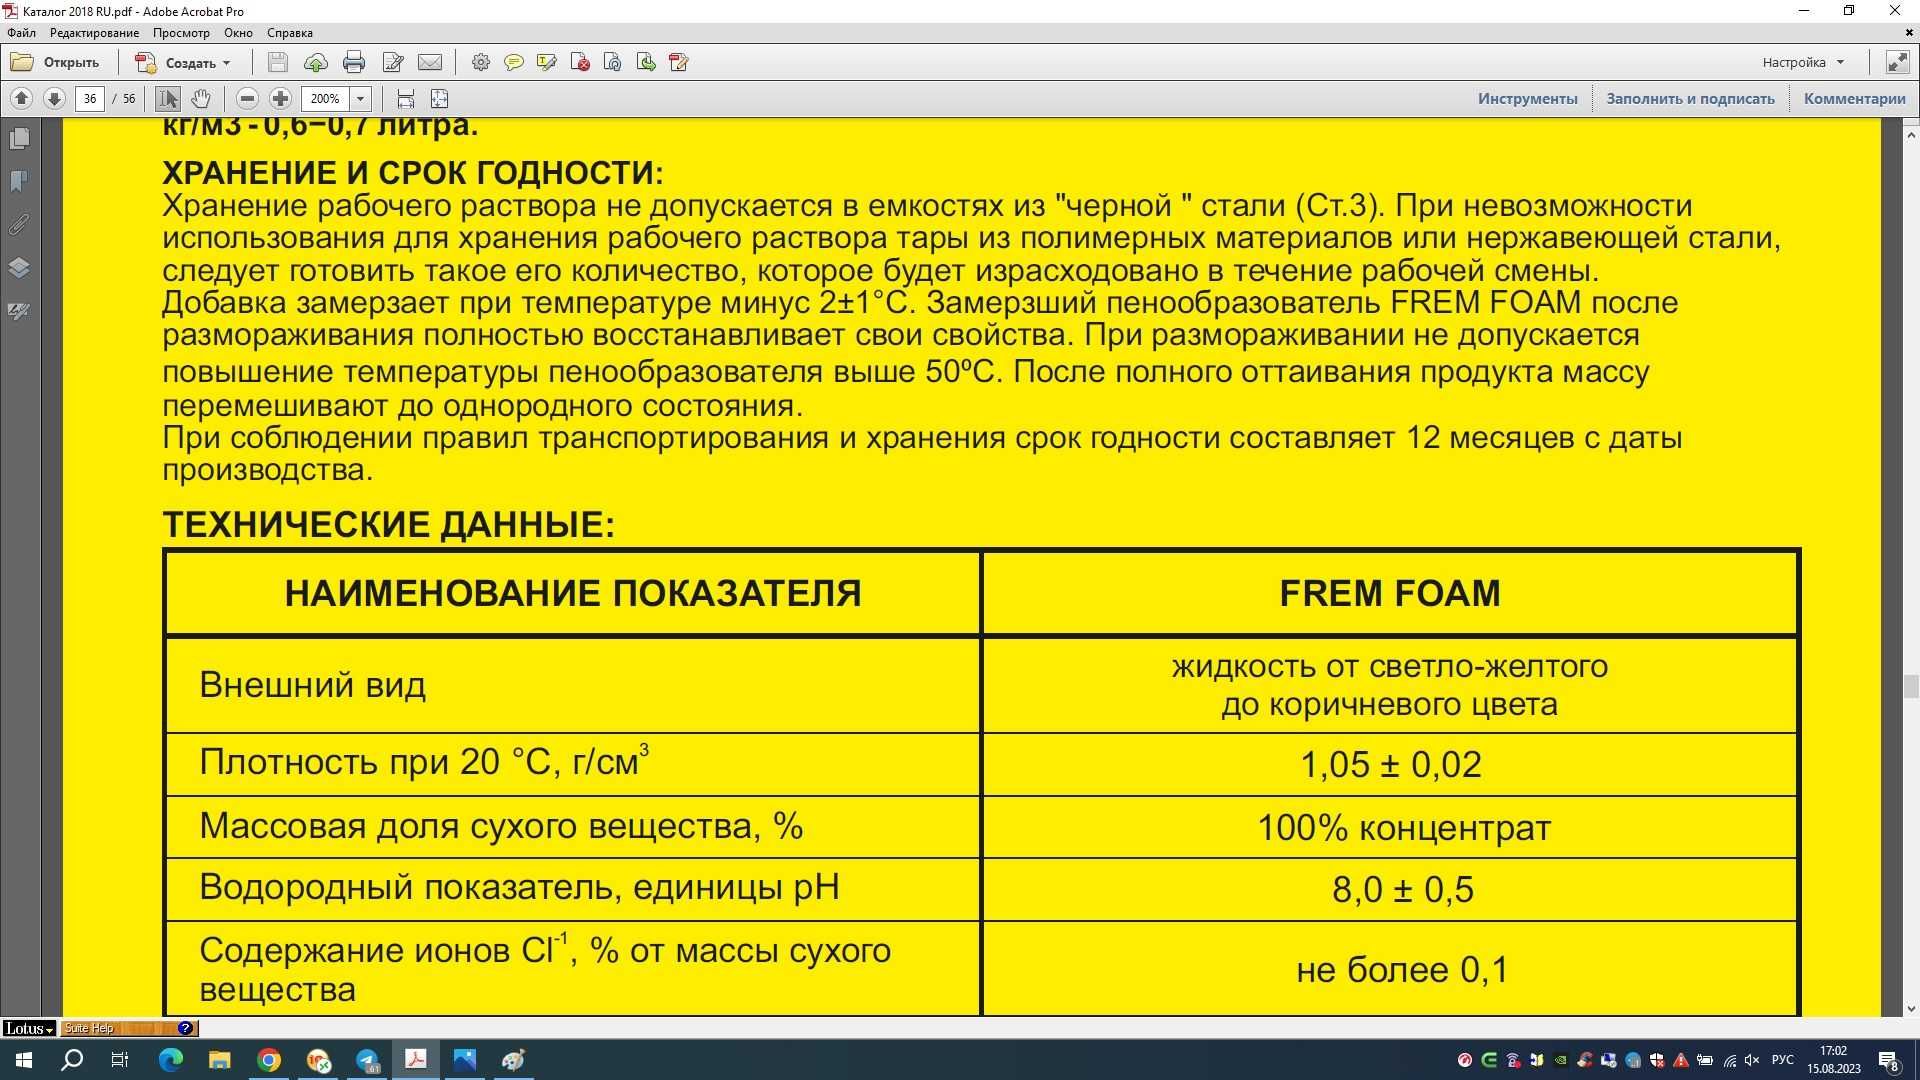Click the page number field showing 36
Screen dimensions: 1920x1080
pyautogui.click(x=90, y=98)
